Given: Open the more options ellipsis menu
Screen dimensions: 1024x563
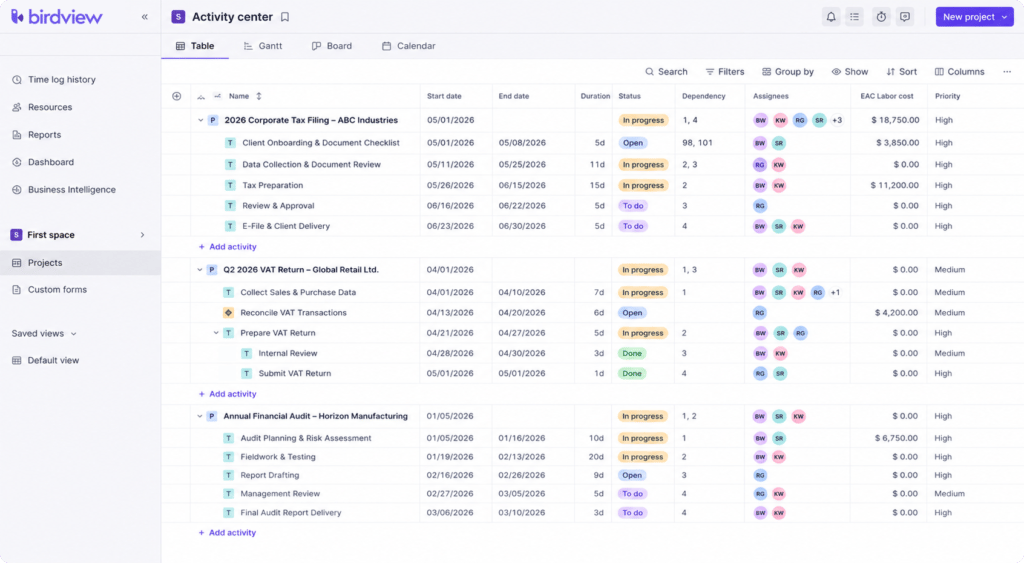Looking at the screenshot, I should point(1007,72).
